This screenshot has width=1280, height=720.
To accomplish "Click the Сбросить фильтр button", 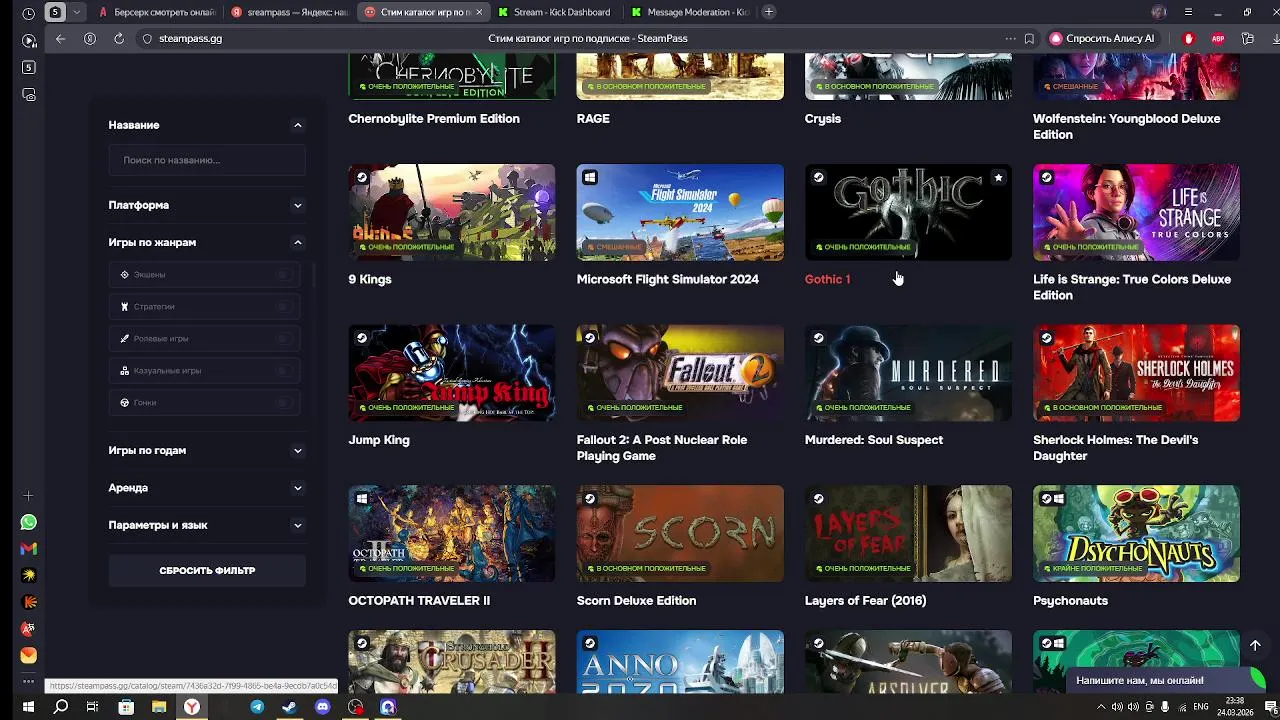I will tap(207, 570).
